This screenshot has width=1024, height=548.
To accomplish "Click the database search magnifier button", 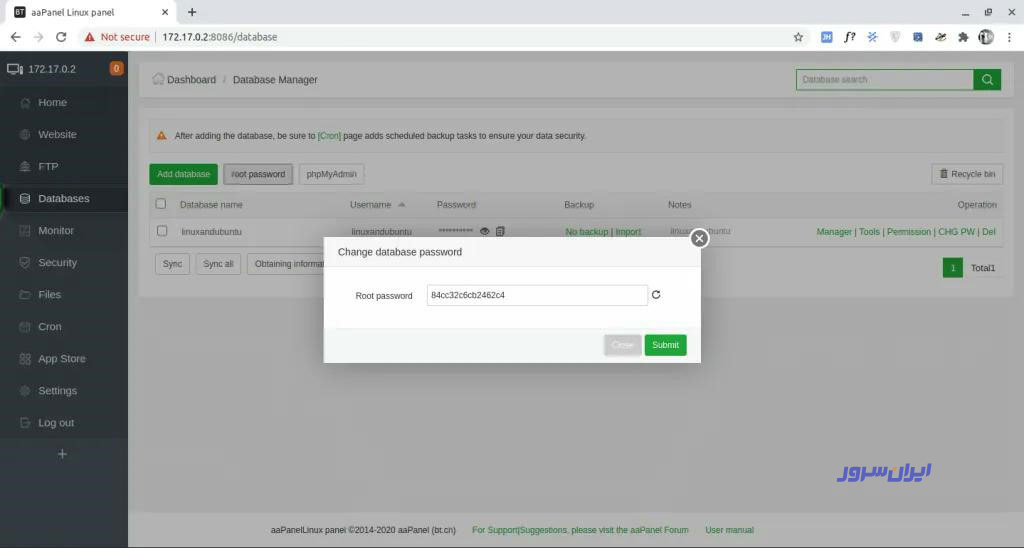I will click(987, 80).
